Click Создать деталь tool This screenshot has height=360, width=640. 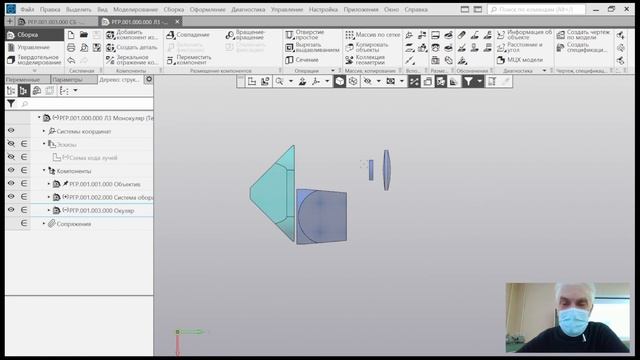[132, 48]
